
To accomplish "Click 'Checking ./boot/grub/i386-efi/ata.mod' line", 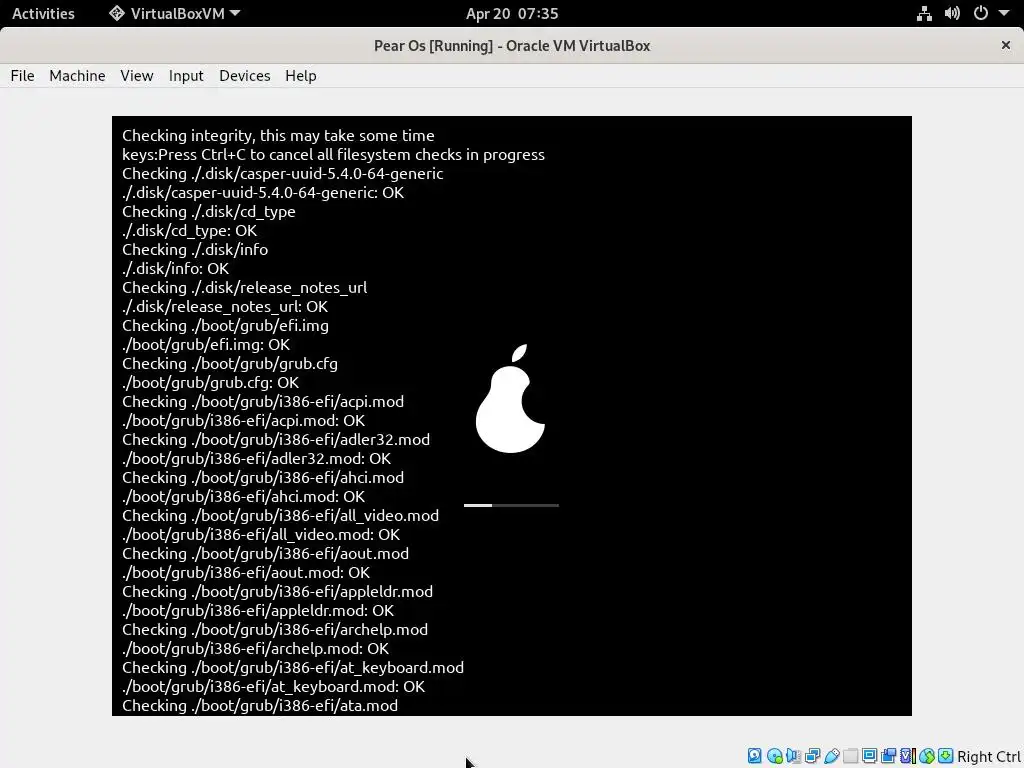I will [x=260, y=705].
